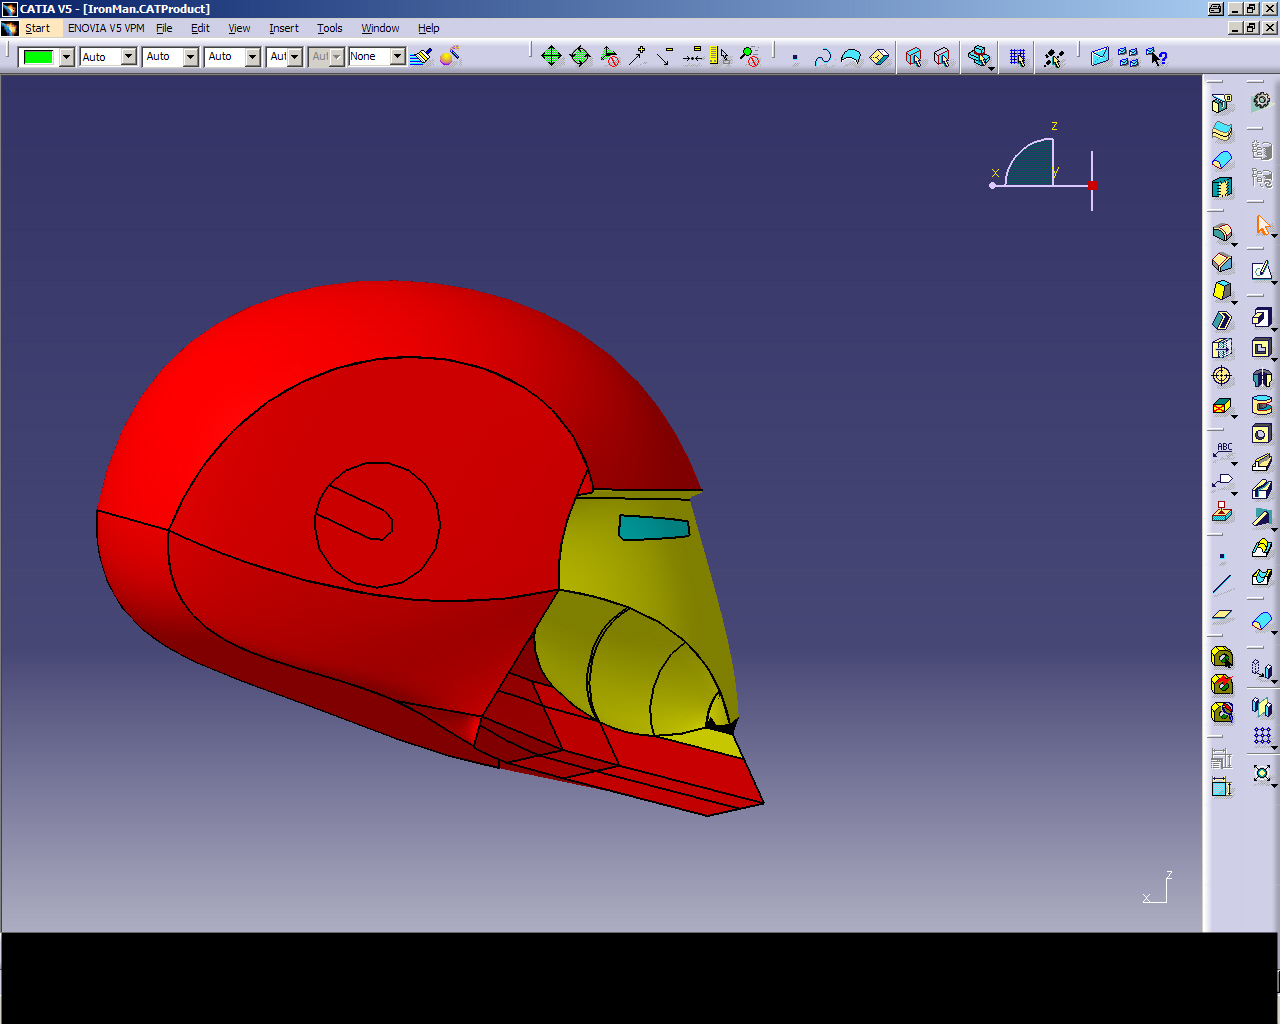
Task: Click the magnifier with red prohibited sign icon
Action: click(x=750, y=57)
